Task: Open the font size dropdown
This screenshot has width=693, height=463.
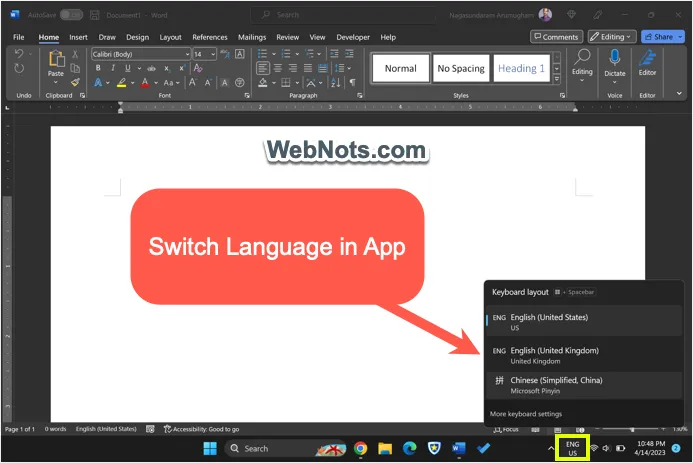Action: [x=213, y=54]
